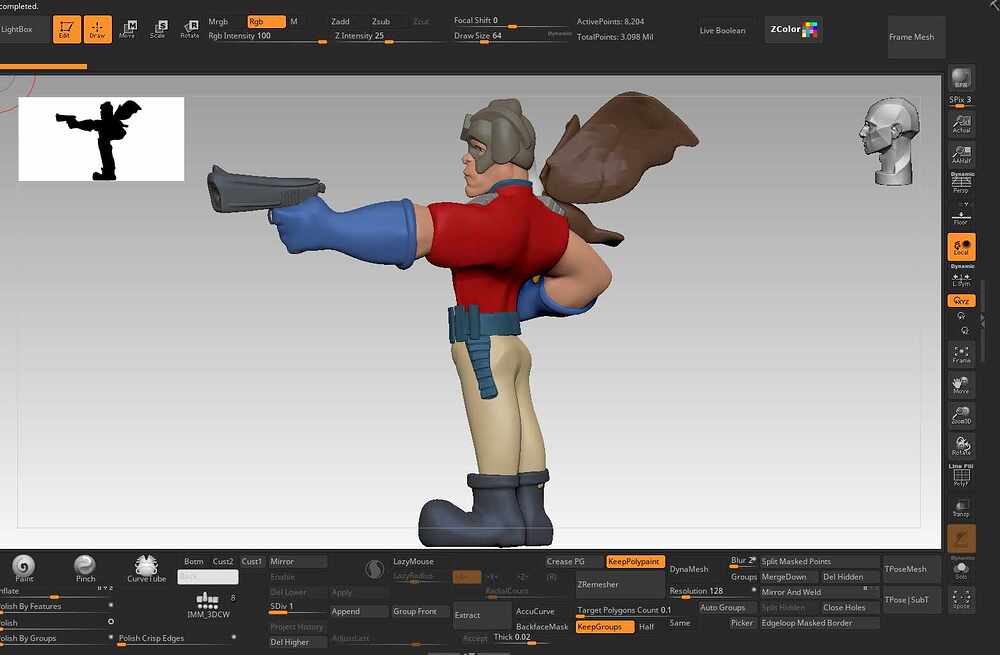Click the Append button
Screen dimensions: 1000x655
pyautogui.click(x=358, y=612)
